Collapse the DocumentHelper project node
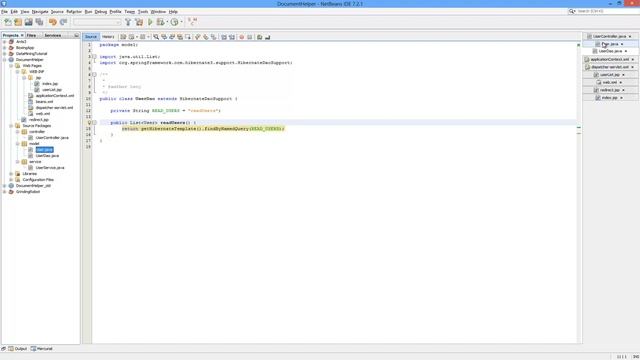Viewport: 640px width, 360px height. pos(4,60)
